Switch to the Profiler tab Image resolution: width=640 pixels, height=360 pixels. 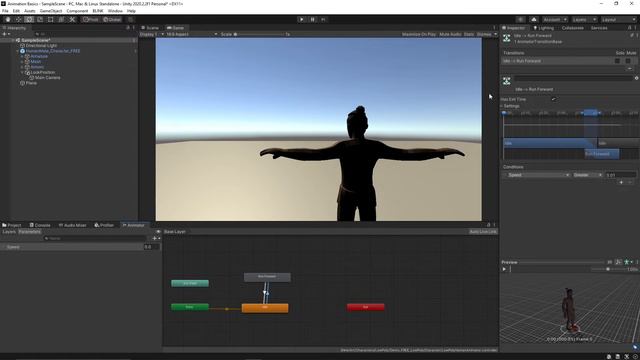104,225
